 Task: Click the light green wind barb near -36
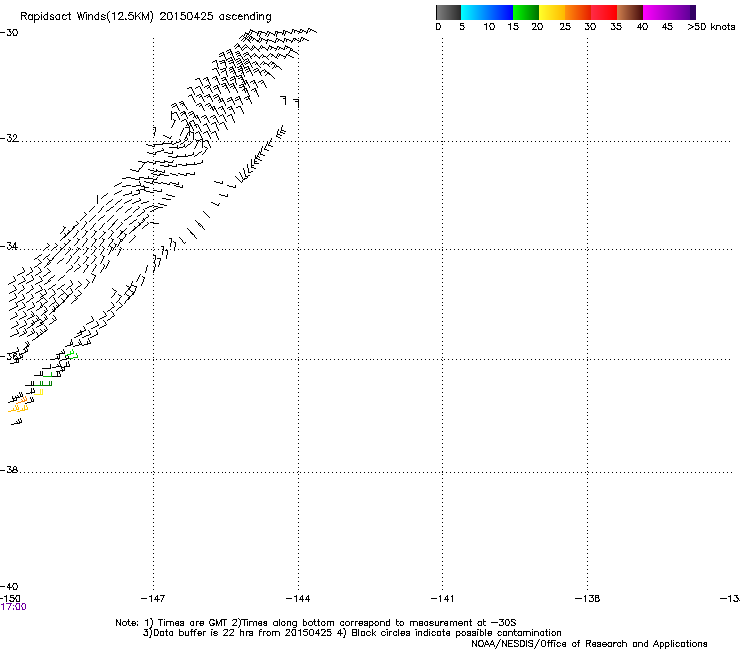coord(72,354)
